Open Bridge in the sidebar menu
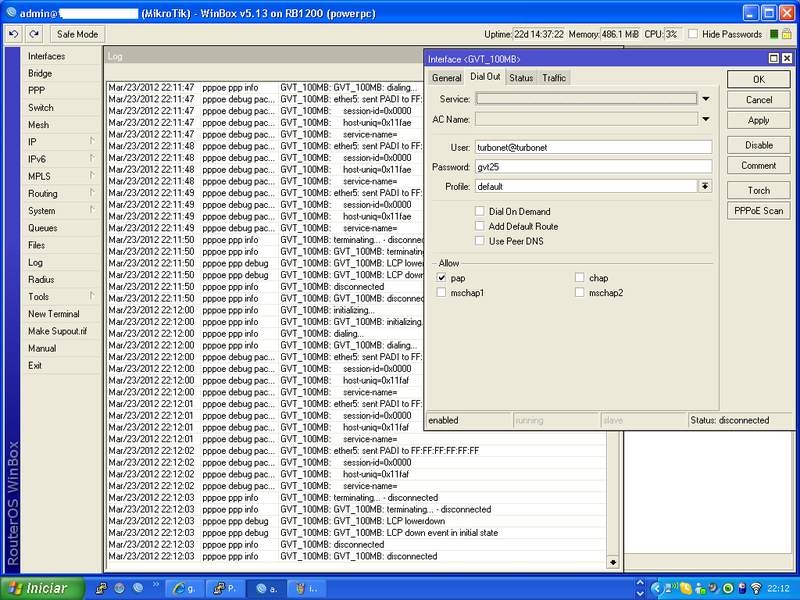 coord(40,73)
